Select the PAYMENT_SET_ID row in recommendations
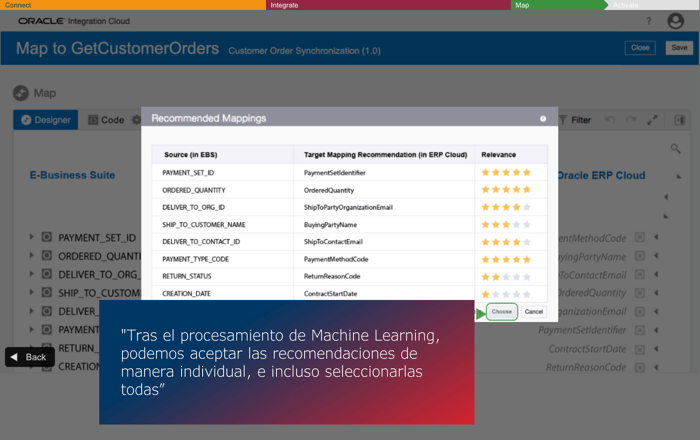 pyautogui.click(x=350, y=173)
